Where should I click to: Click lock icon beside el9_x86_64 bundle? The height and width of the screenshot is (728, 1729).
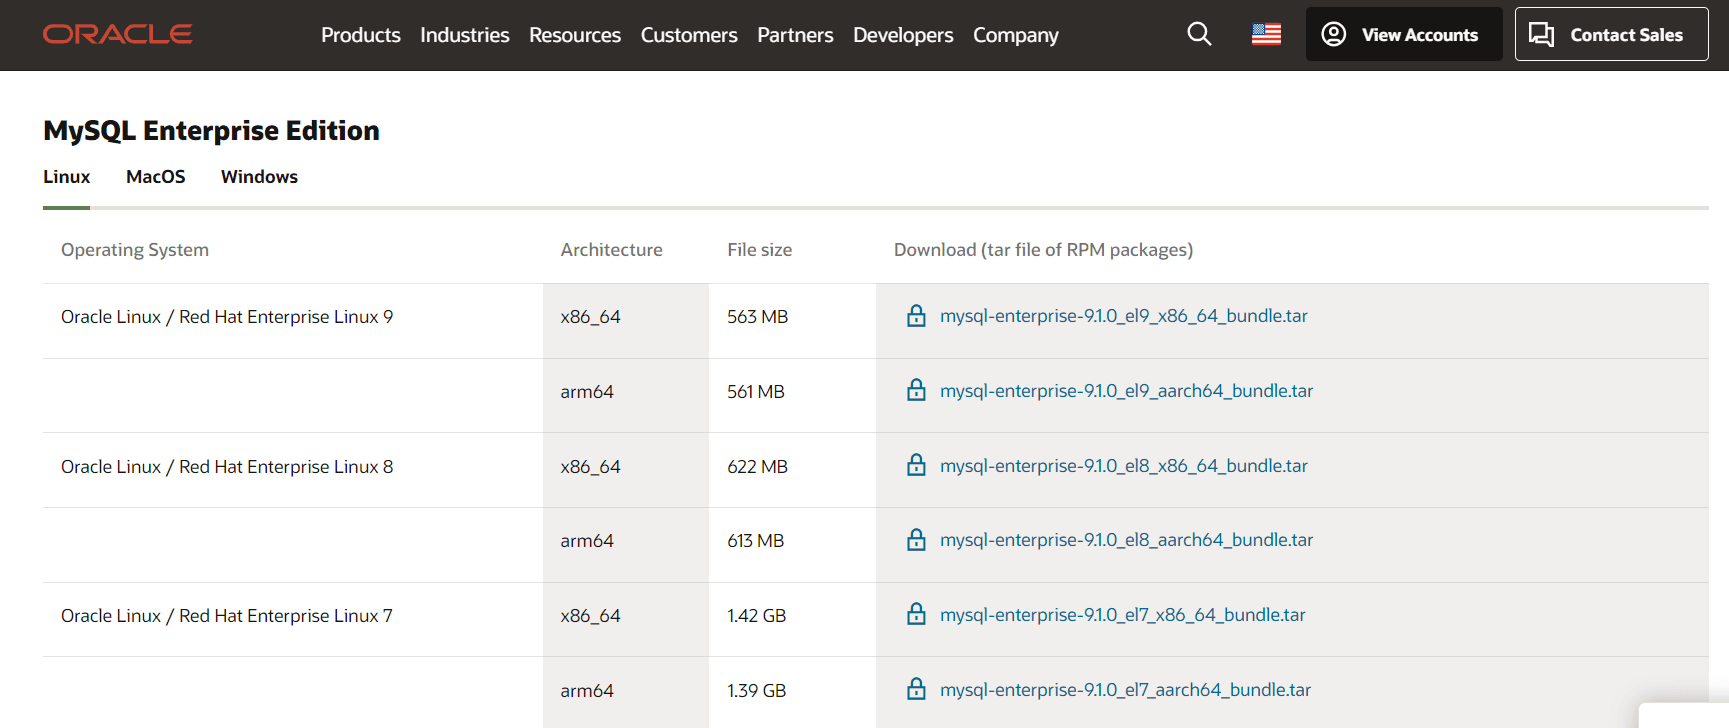click(916, 316)
